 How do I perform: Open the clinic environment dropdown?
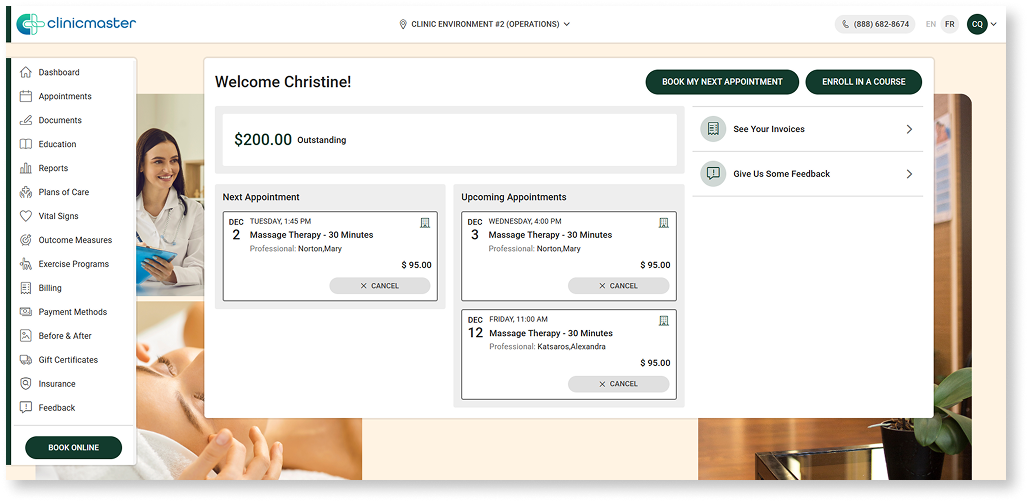click(x=484, y=24)
